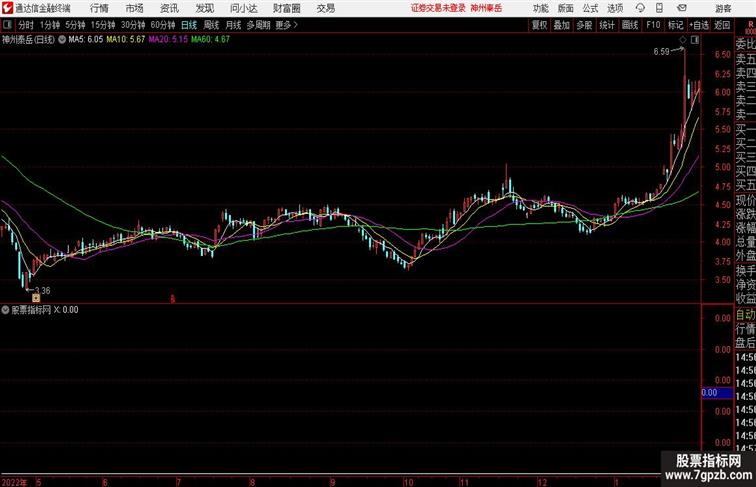Open the 问小达 menu
The height and width of the screenshot is (487, 756).
click(243, 8)
